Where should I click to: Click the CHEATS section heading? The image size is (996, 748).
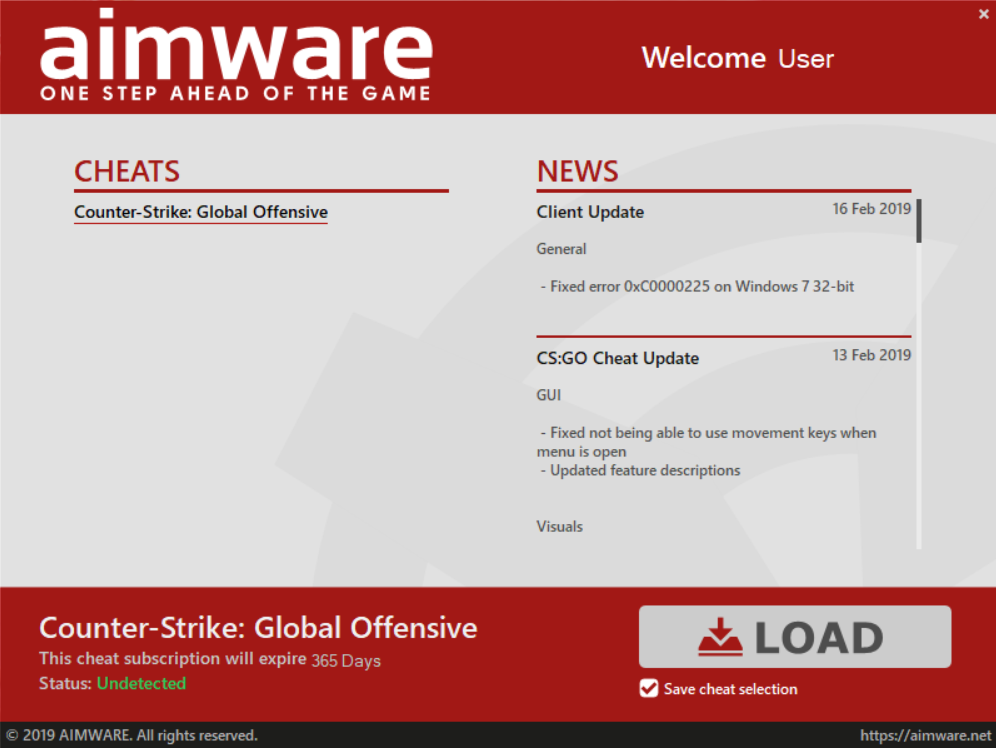click(127, 171)
